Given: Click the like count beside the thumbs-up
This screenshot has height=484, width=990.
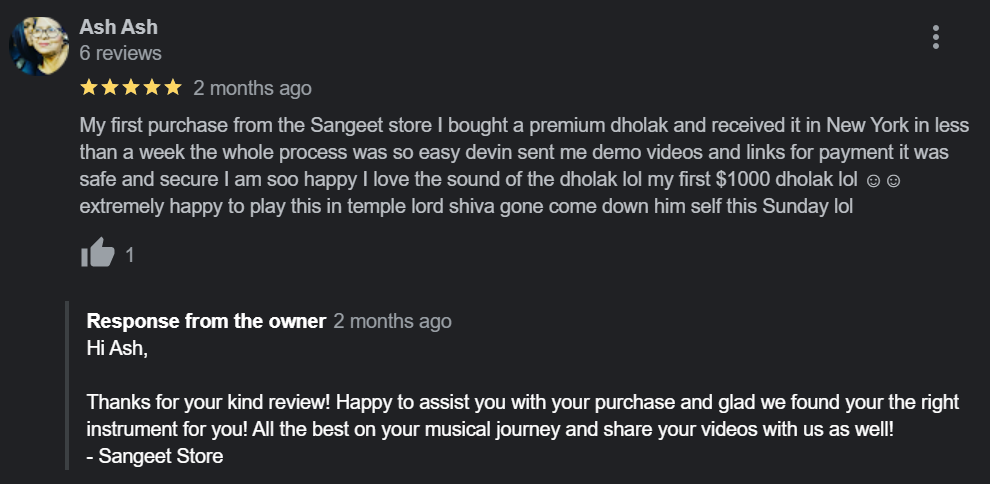Looking at the screenshot, I should pyautogui.click(x=129, y=255).
